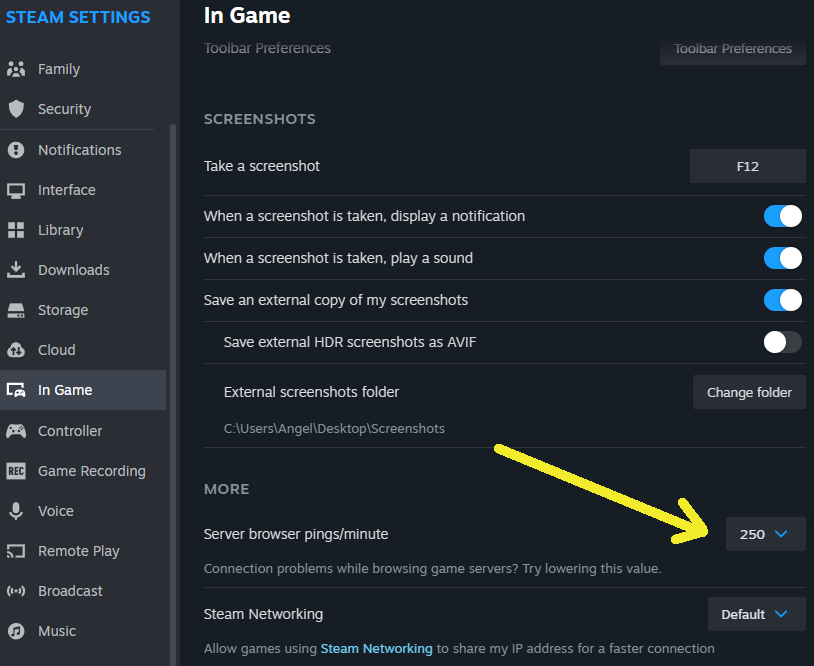Click the Family people icon in sidebar
Screen dimensions: 814x666
coord(16,69)
